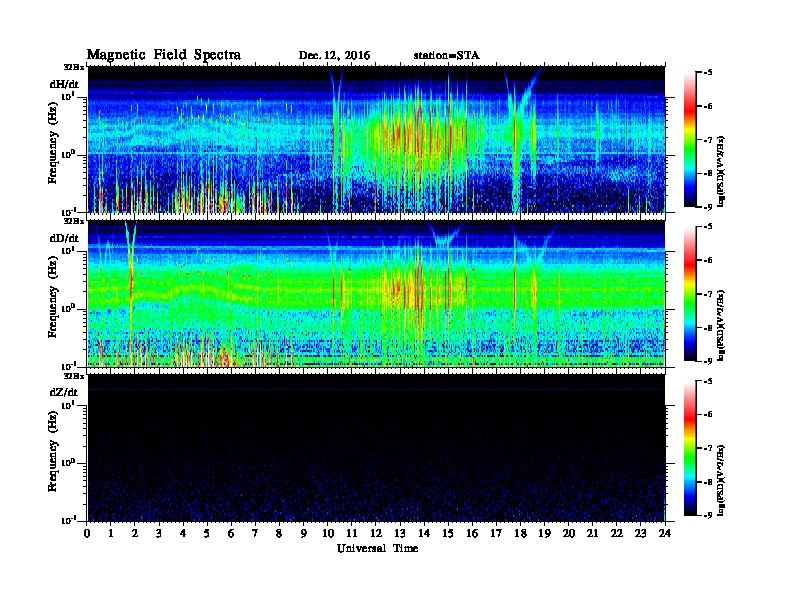Click the "-6" tick on dD/dt color bar
Viewport: 792px width, 612px height.
pyautogui.click(x=708, y=260)
